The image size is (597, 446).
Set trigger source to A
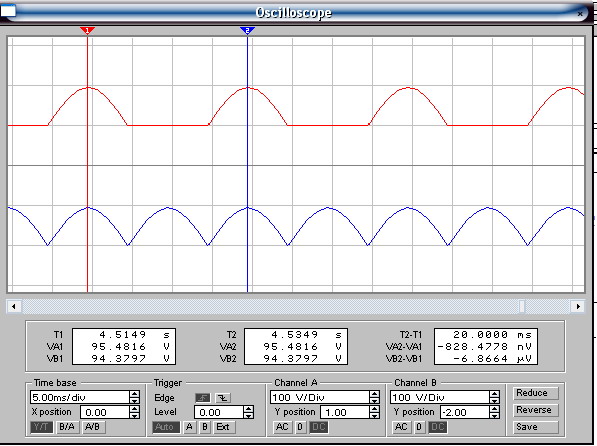pos(189,427)
